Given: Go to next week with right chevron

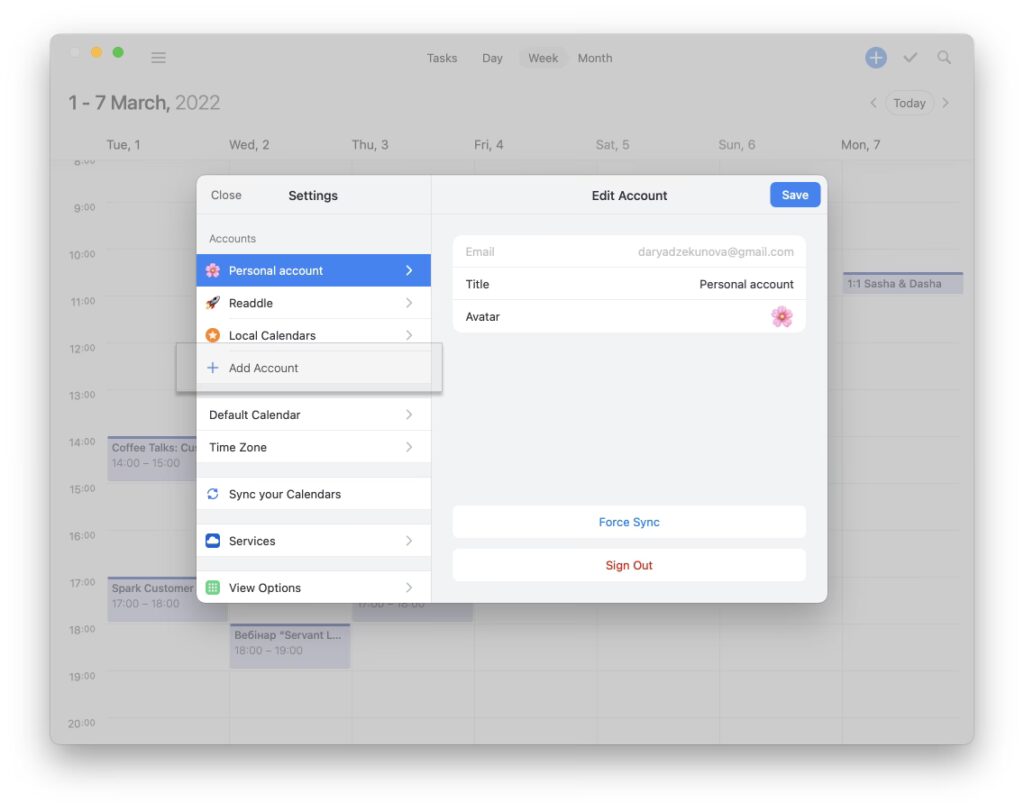Looking at the screenshot, I should point(946,103).
